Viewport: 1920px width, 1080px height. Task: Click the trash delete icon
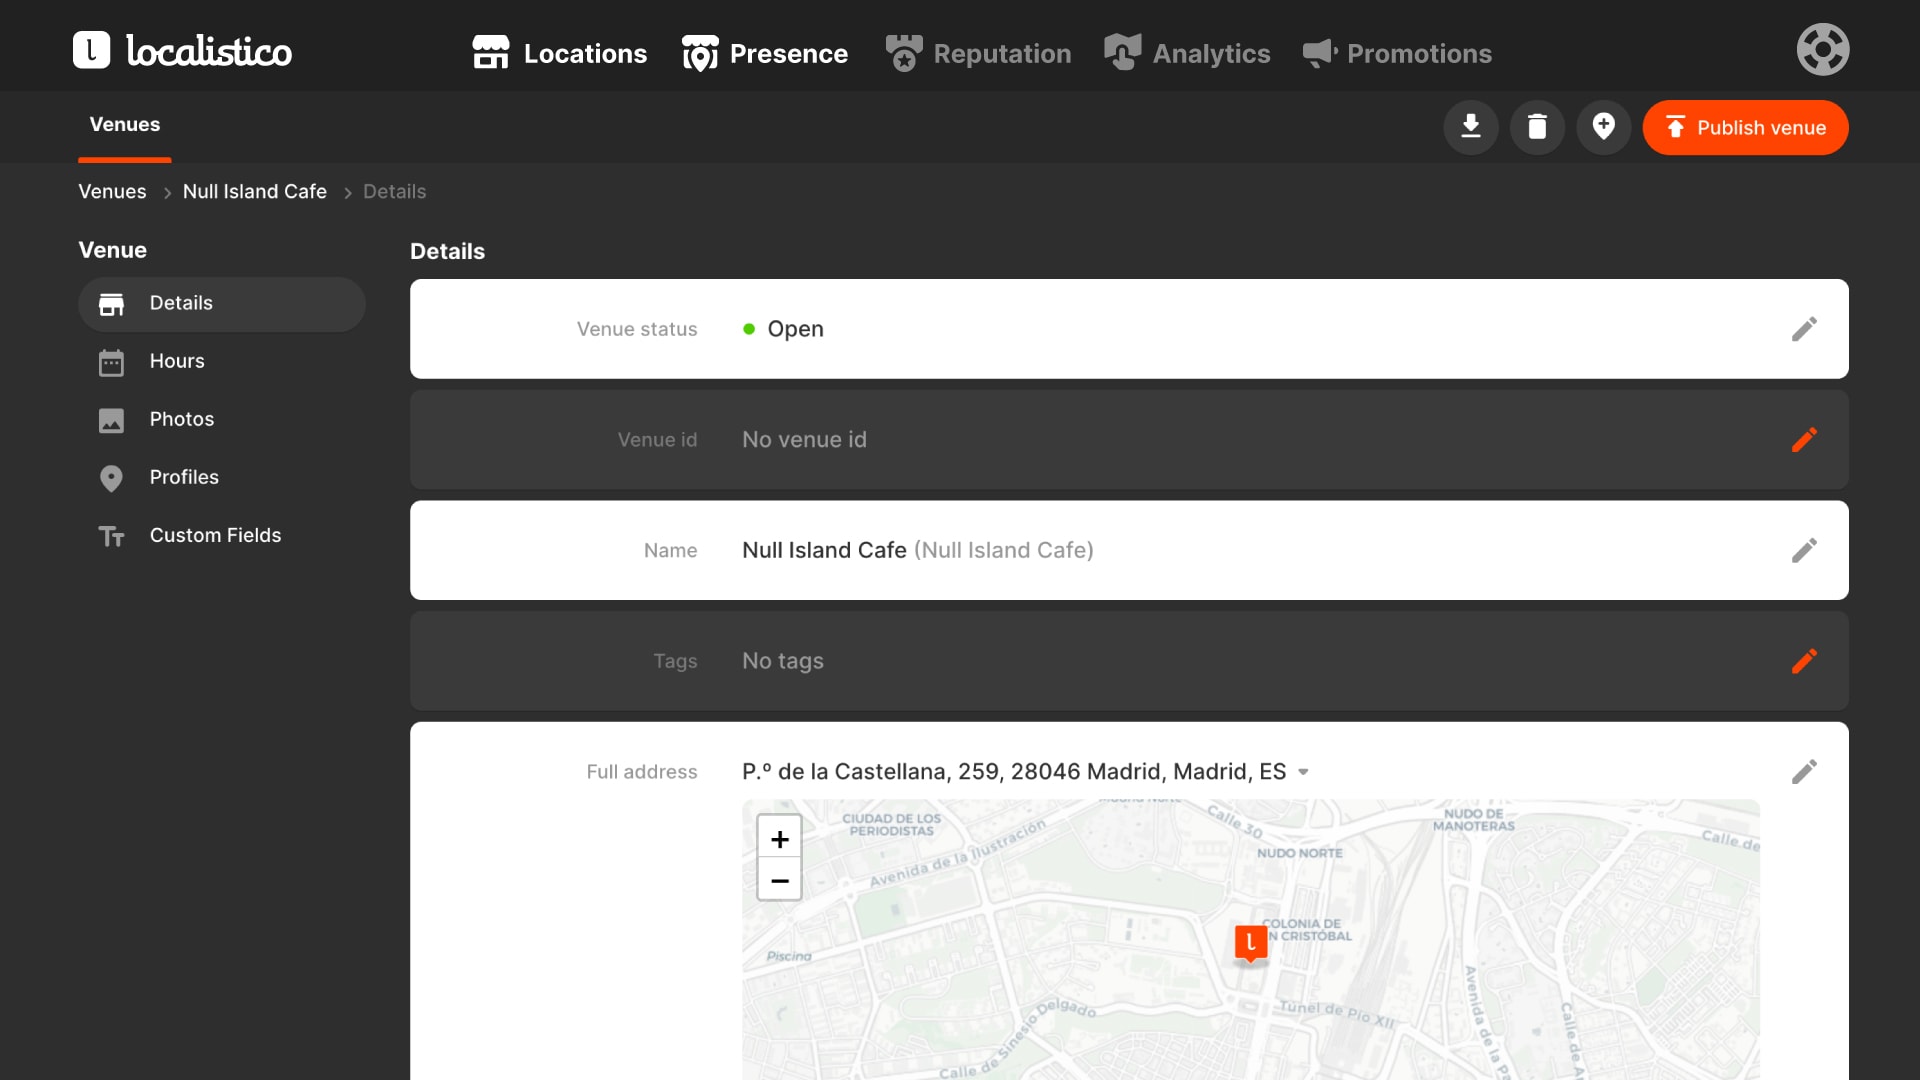[1537, 127]
